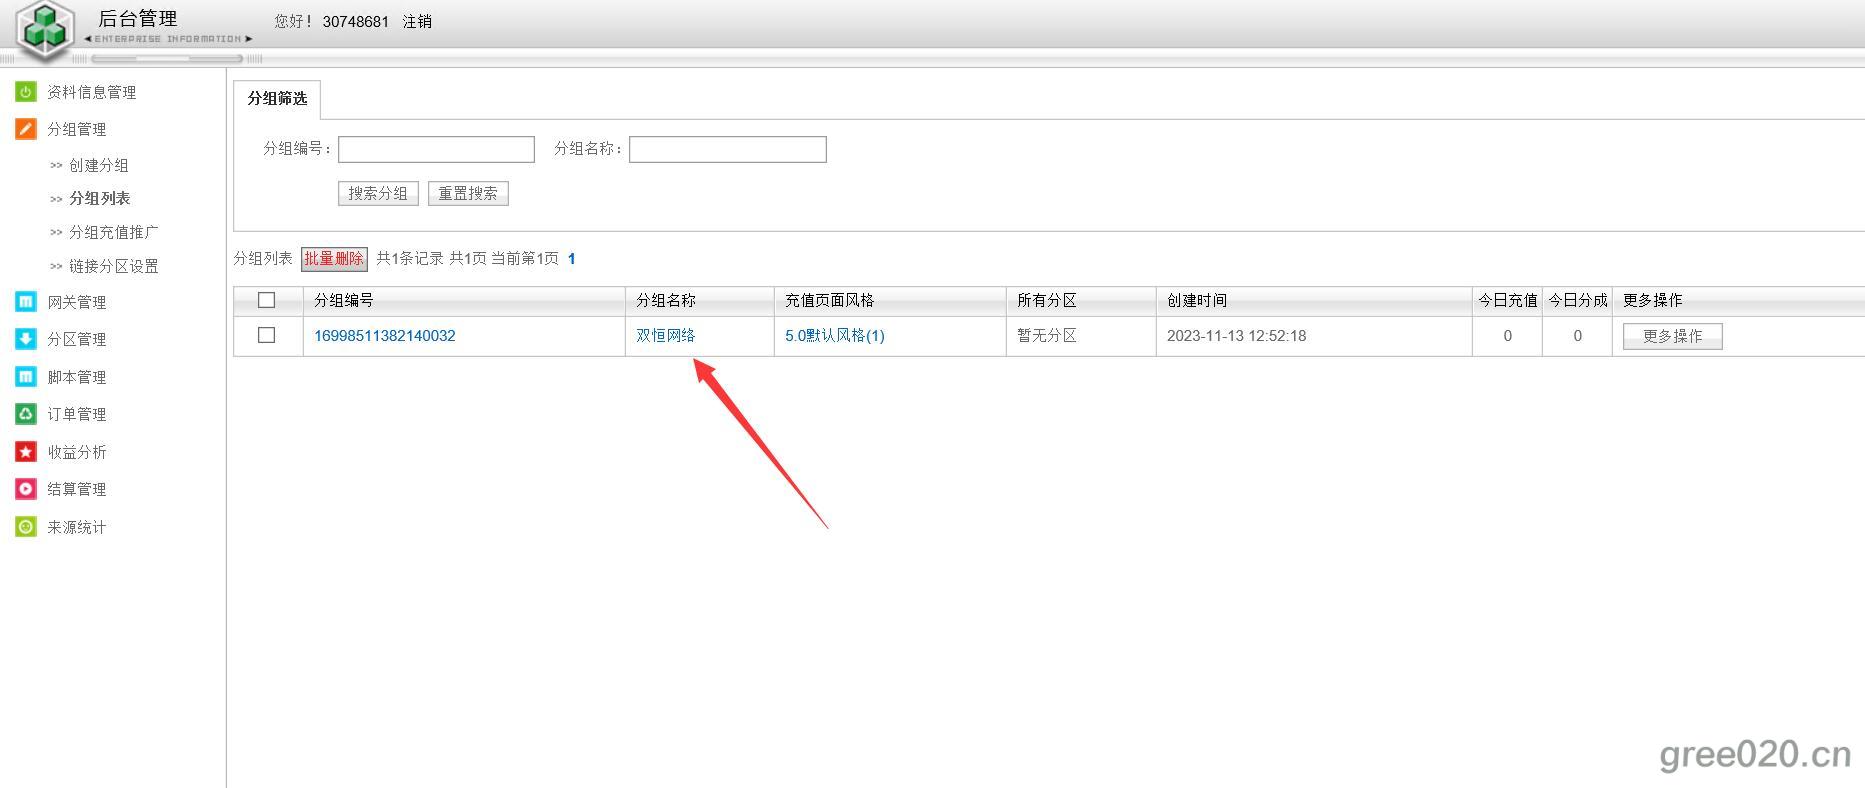Click the red 批量删除 button

pos(334,259)
